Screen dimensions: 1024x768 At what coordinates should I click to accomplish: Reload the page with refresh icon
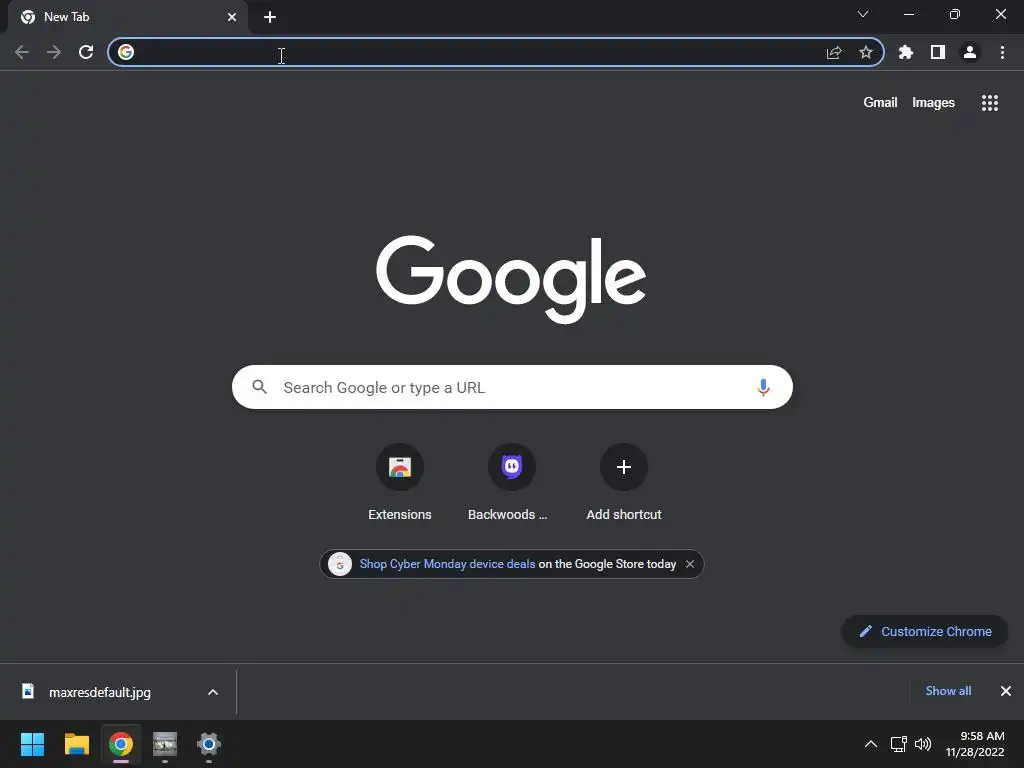point(86,52)
